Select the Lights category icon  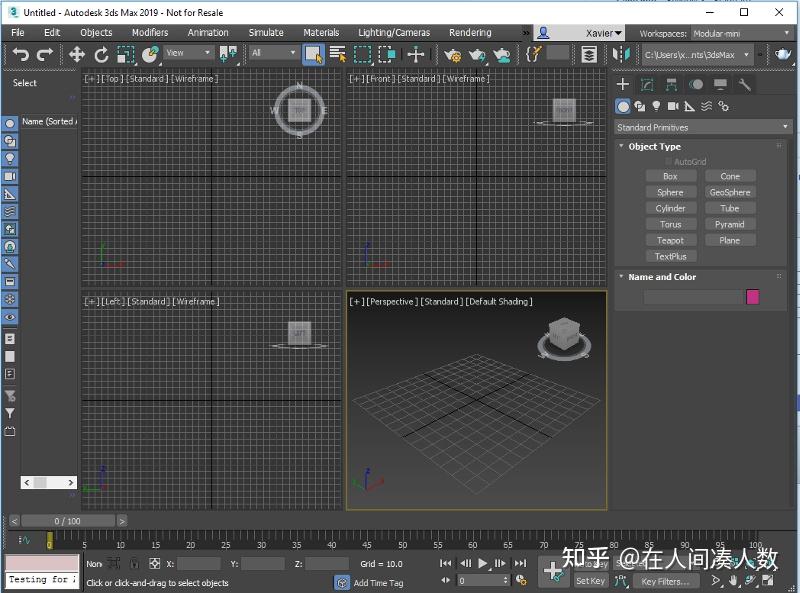(656, 106)
